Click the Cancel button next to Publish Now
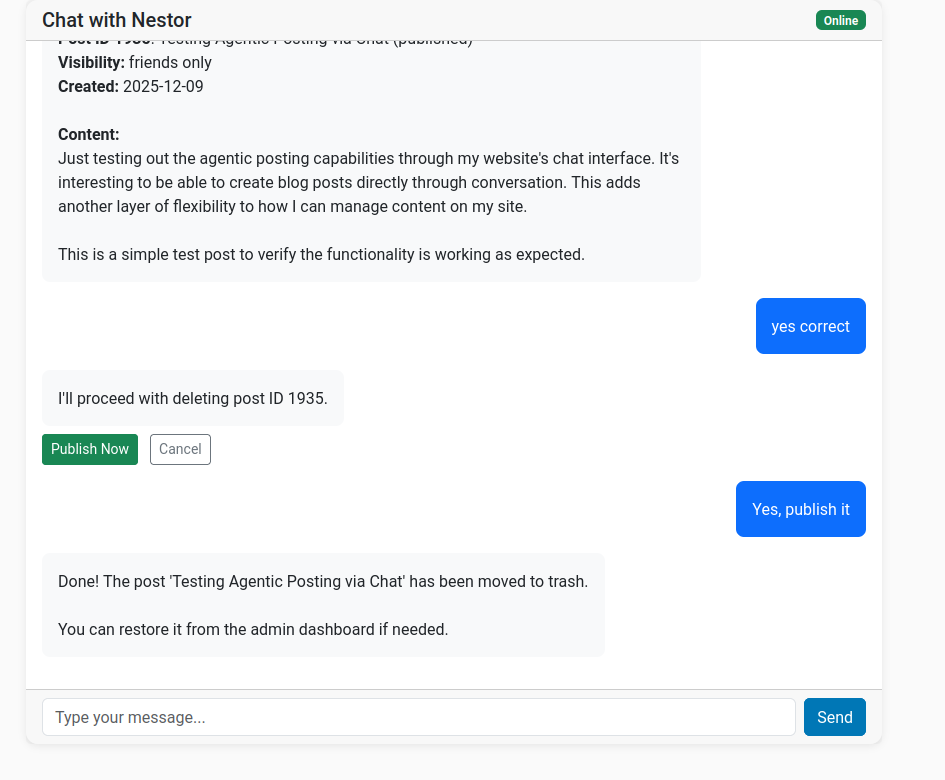The image size is (945, 780). 180,449
